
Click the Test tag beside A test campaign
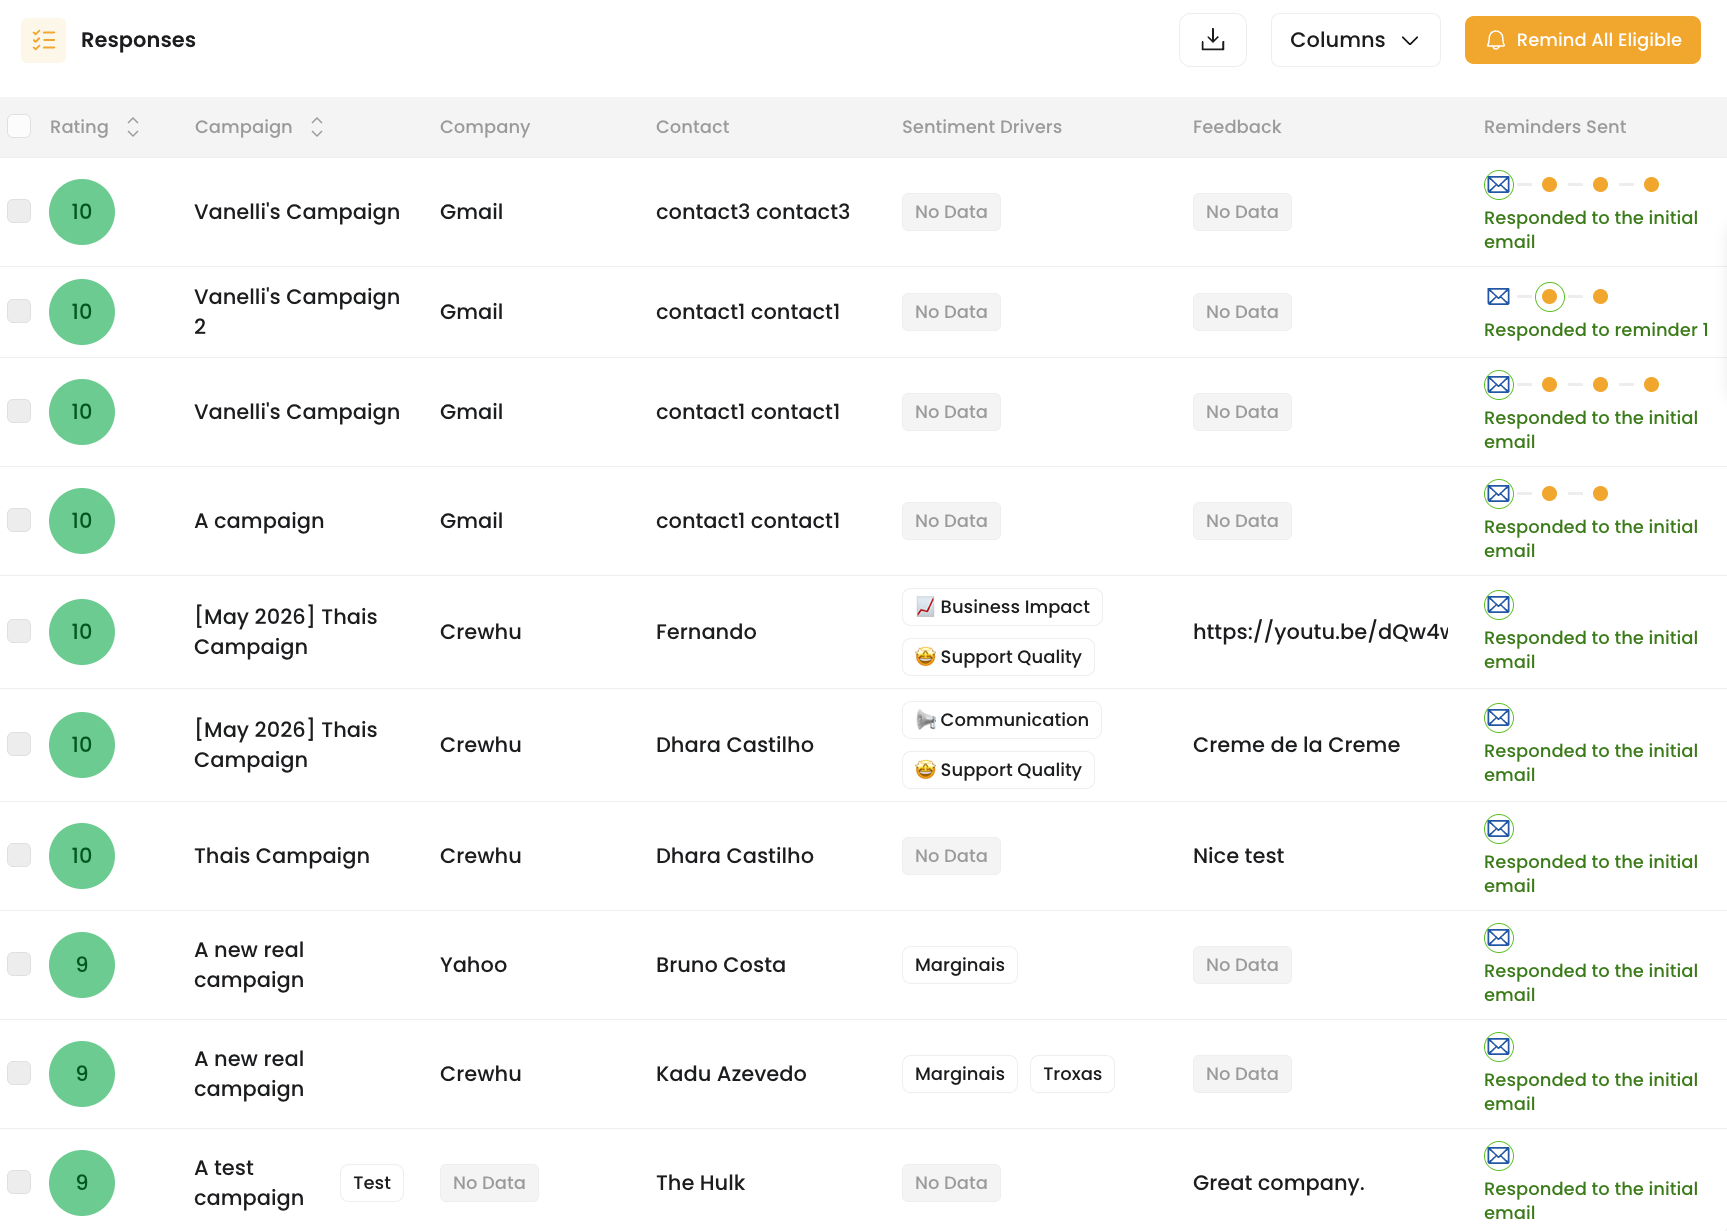tap(372, 1183)
